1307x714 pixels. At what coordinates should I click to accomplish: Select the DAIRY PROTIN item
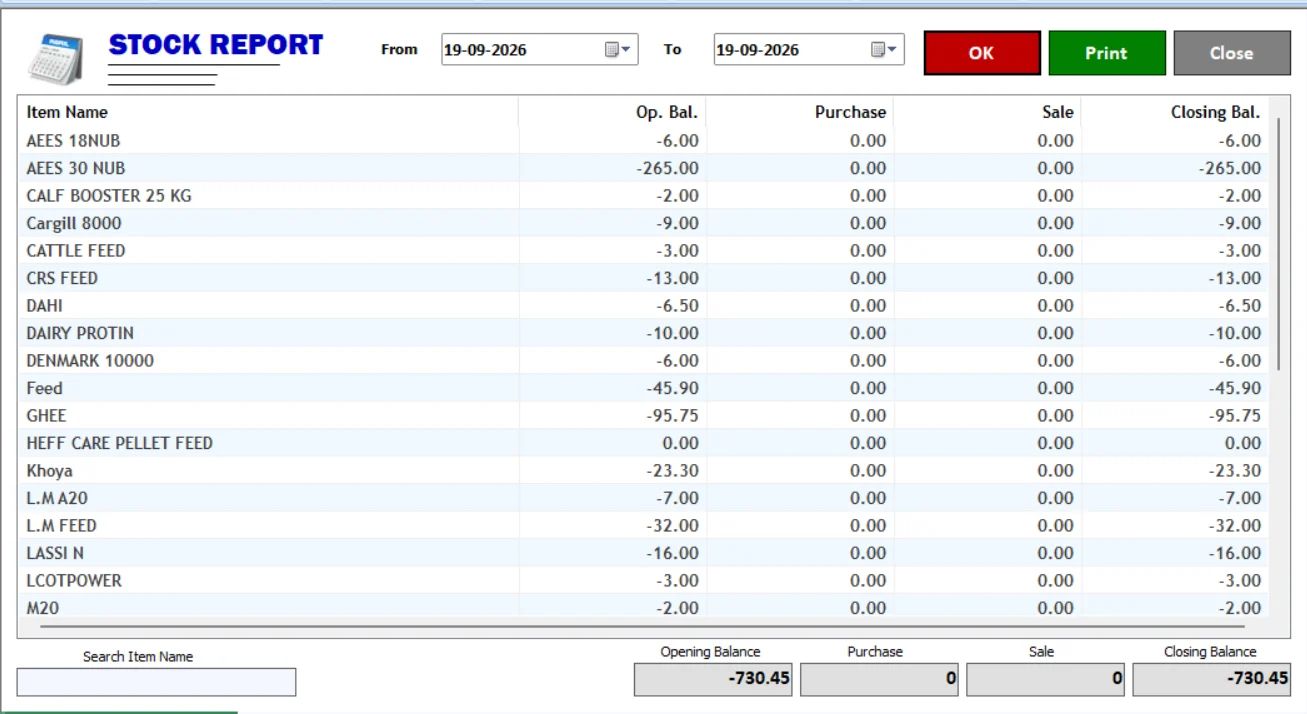point(643,333)
